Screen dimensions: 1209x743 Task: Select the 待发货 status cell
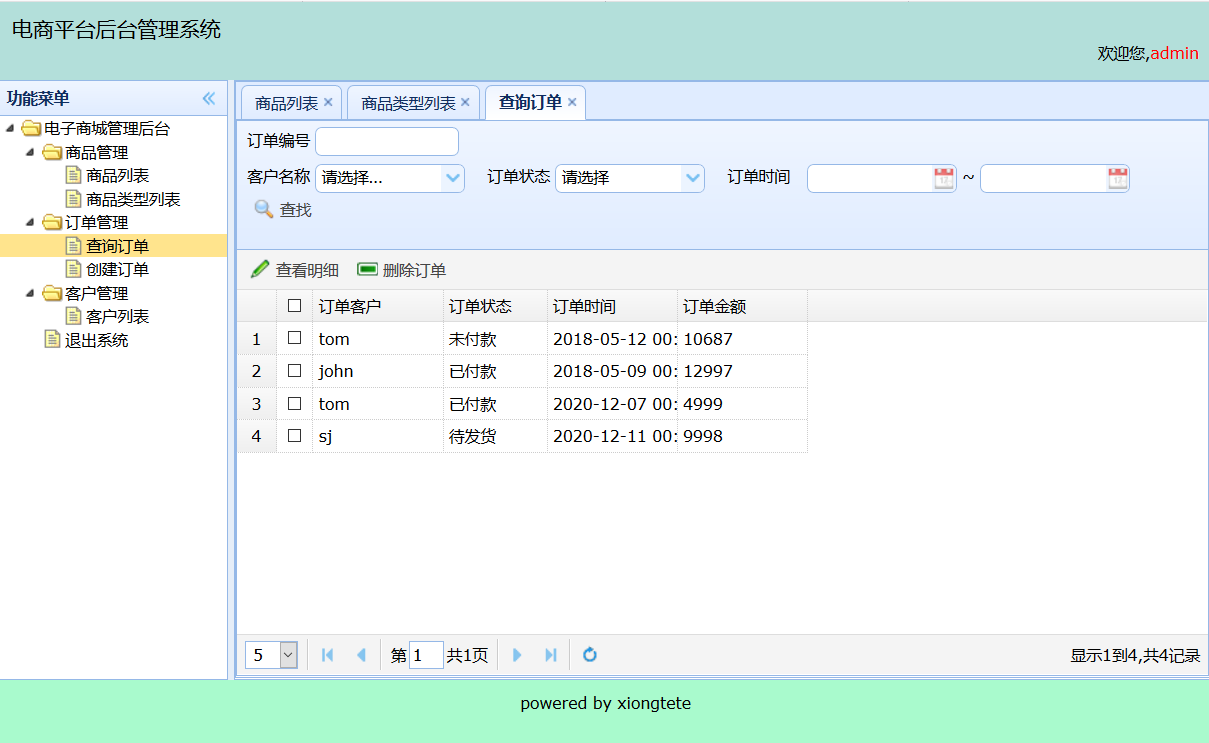click(x=495, y=436)
